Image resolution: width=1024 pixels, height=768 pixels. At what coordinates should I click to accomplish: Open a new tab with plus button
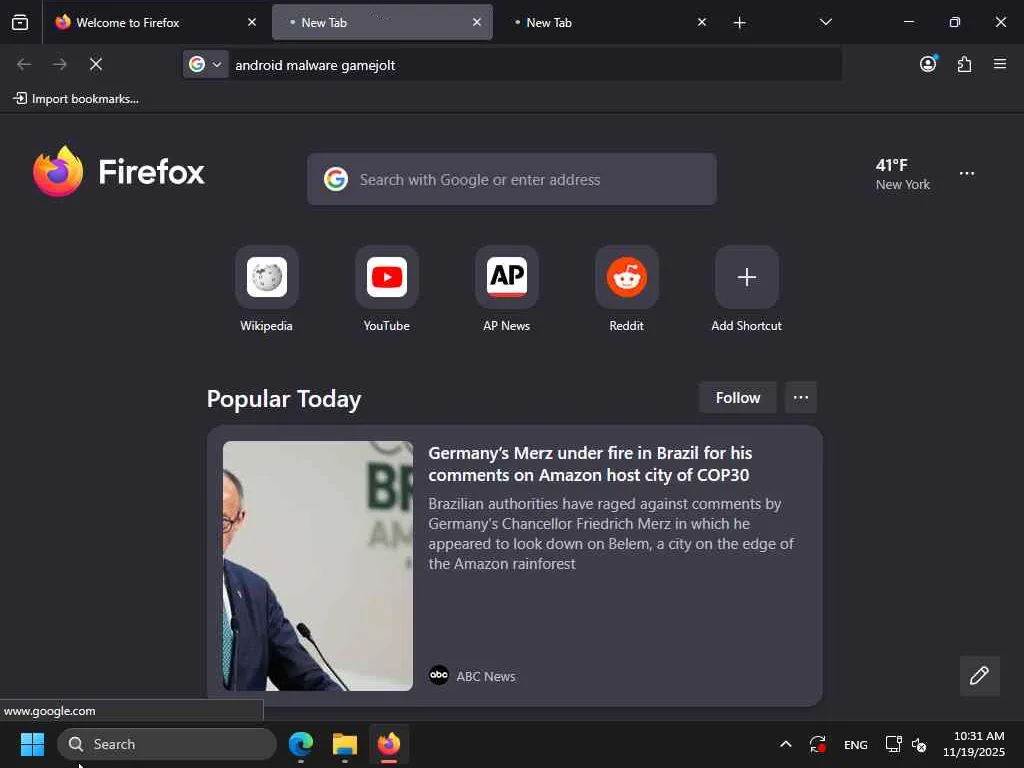tap(739, 23)
